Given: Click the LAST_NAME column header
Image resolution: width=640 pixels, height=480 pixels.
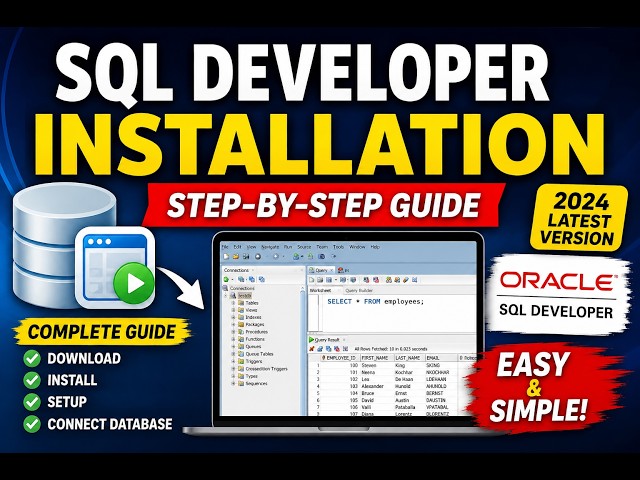Looking at the screenshot, I should click(x=408, y=358).
